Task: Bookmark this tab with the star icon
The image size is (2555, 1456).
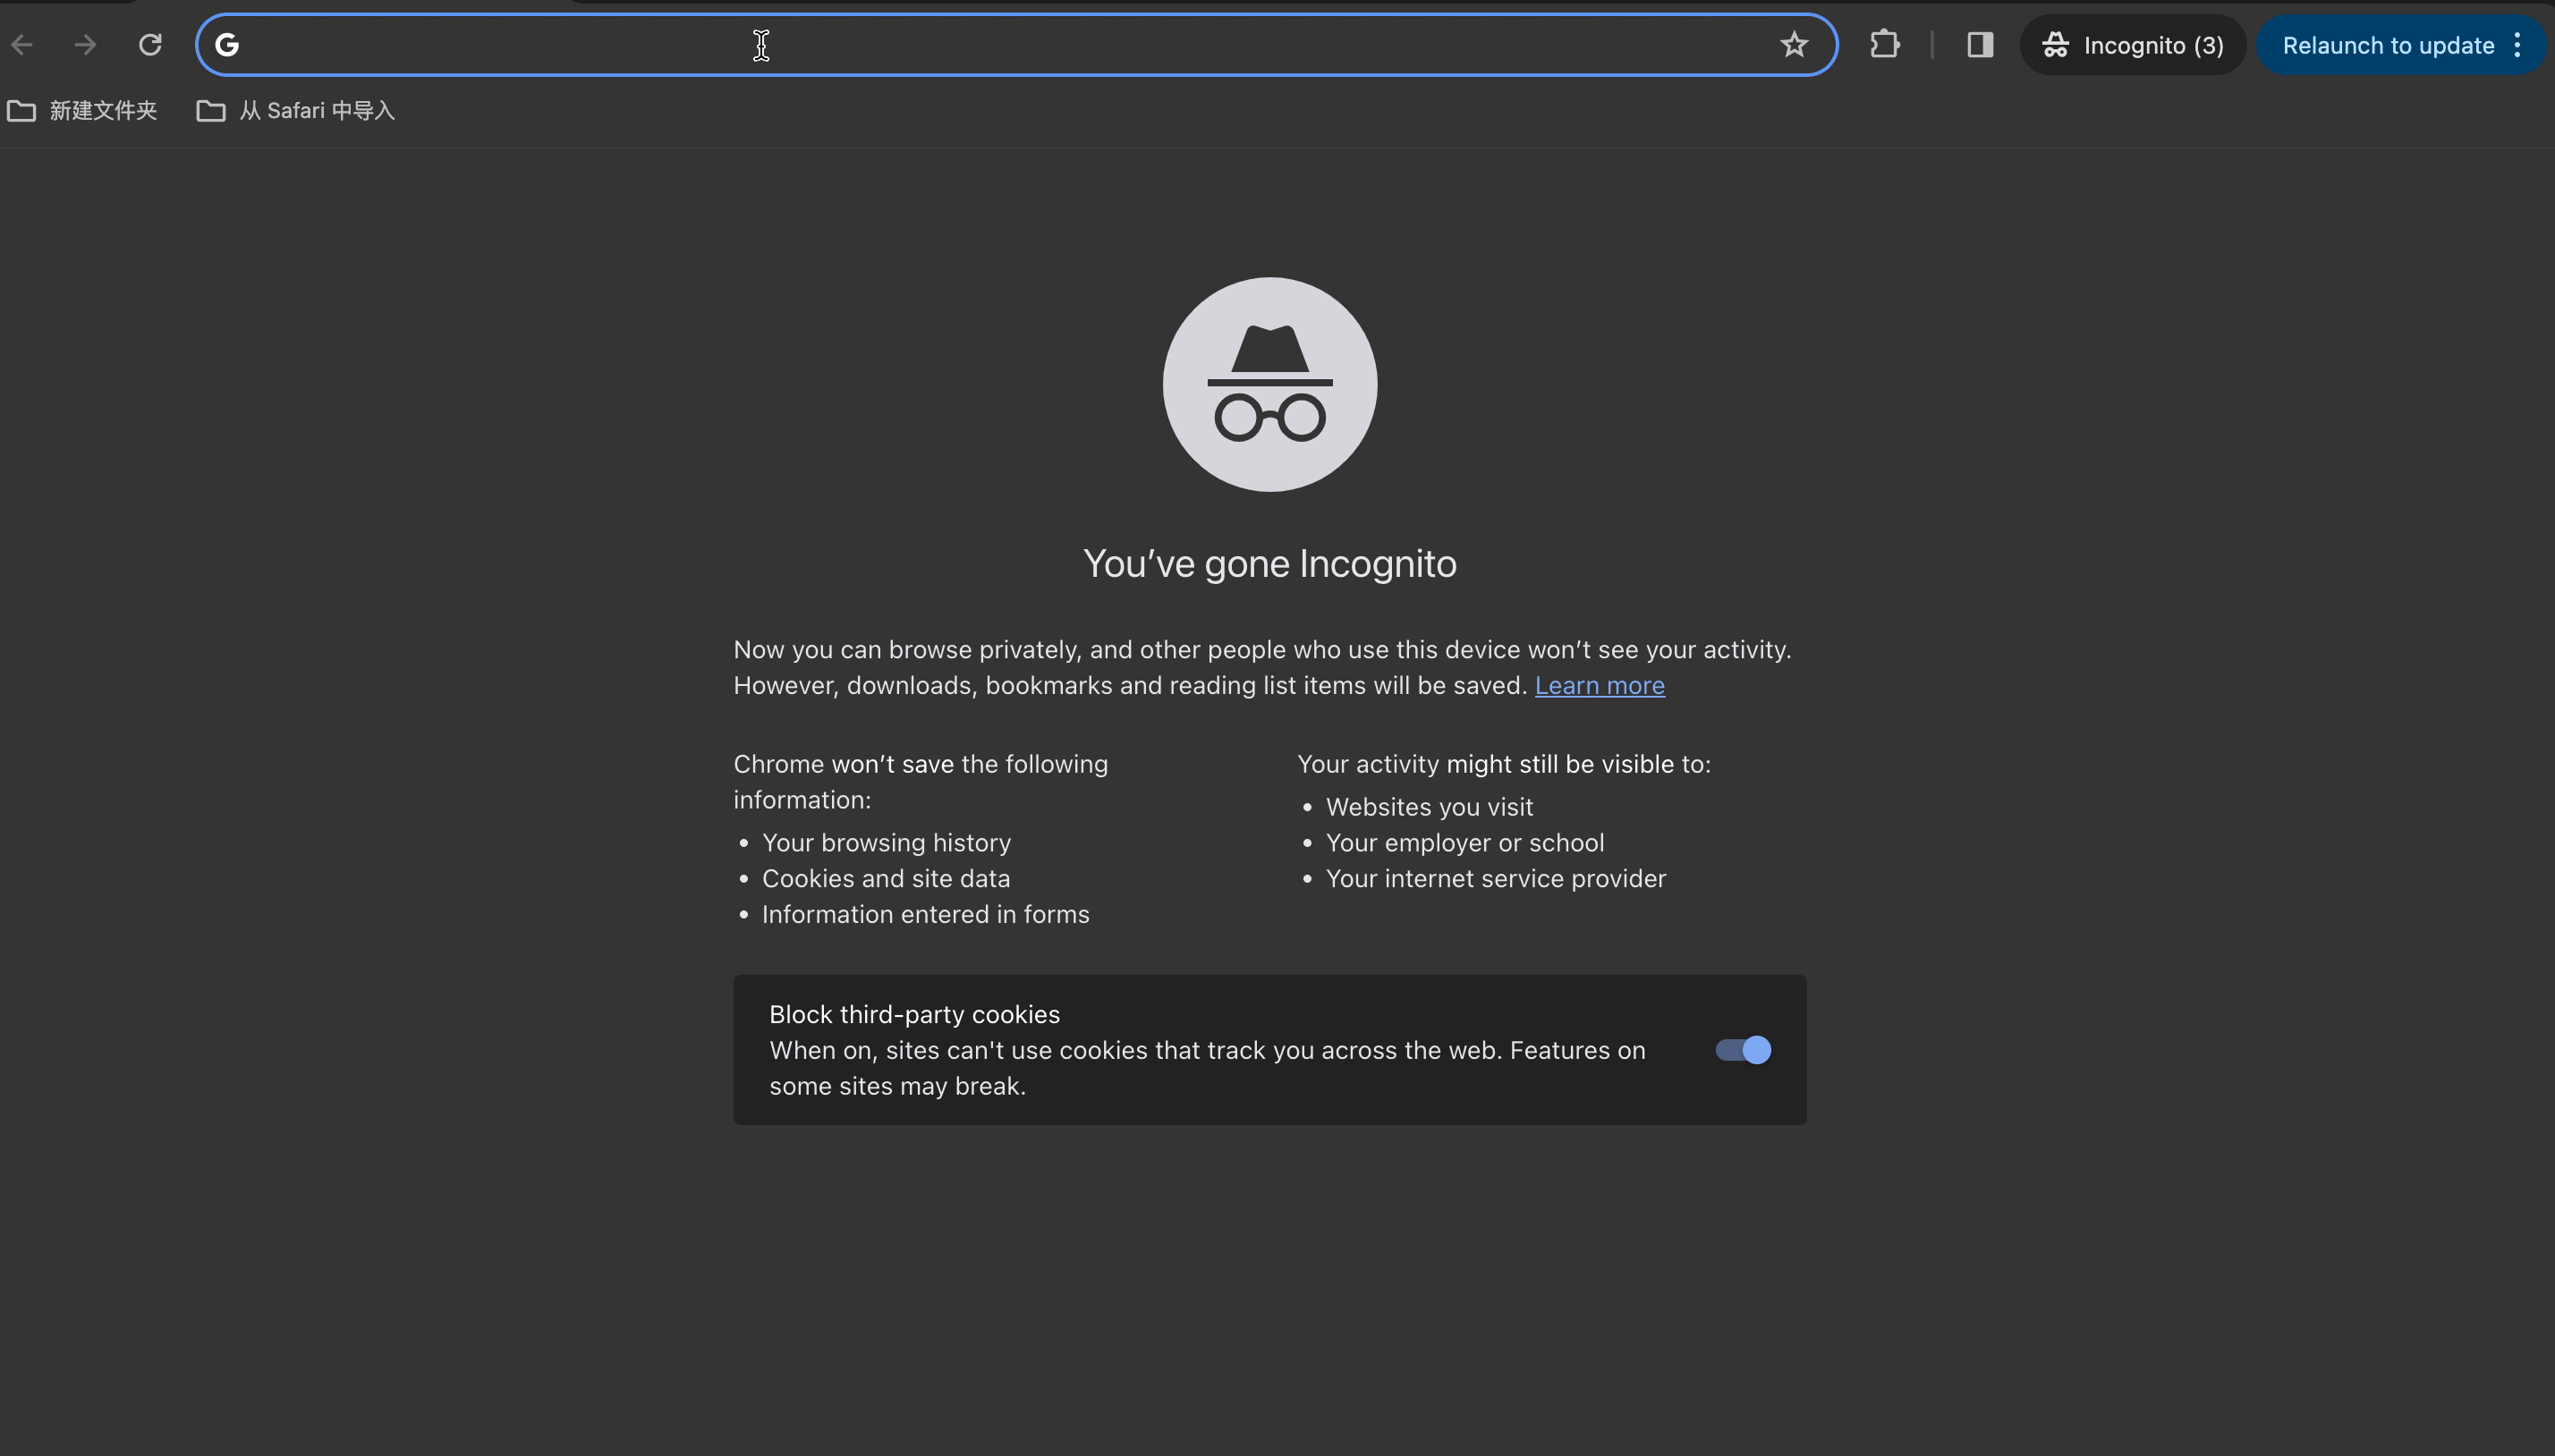Action: tap(1794, 45)
